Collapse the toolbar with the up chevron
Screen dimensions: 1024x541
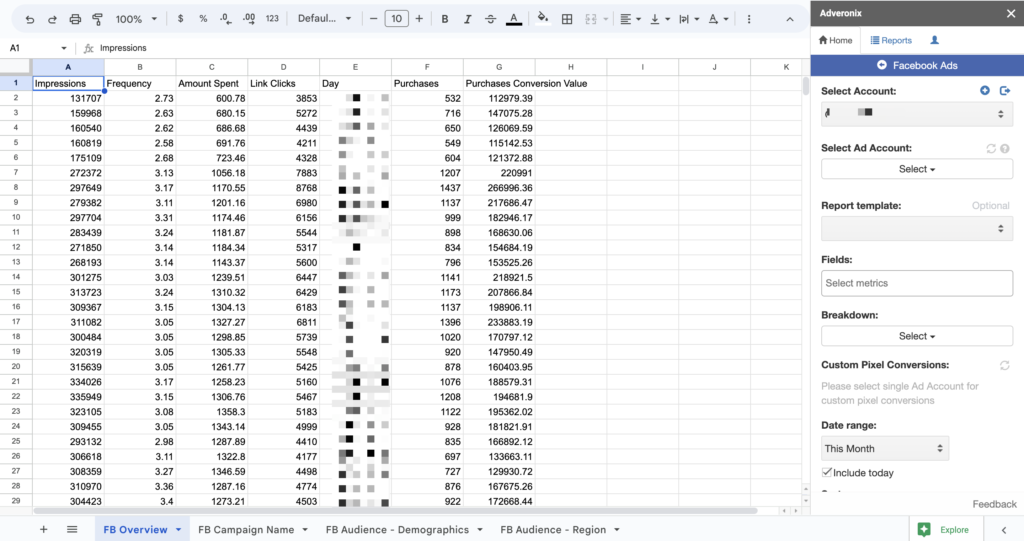pyautogui.click(x=790, y=19)
